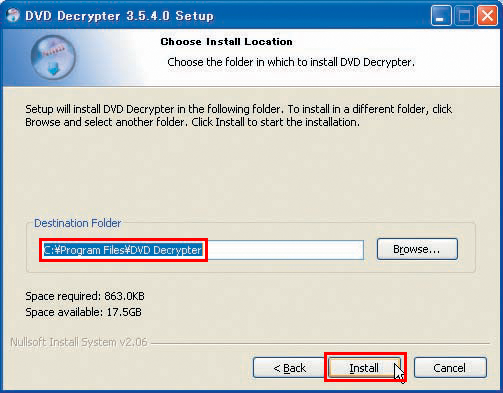This screenshot has width=503, height=393.
Task: Click the 'Destination Folder' group label
Action: coord(78,223)
